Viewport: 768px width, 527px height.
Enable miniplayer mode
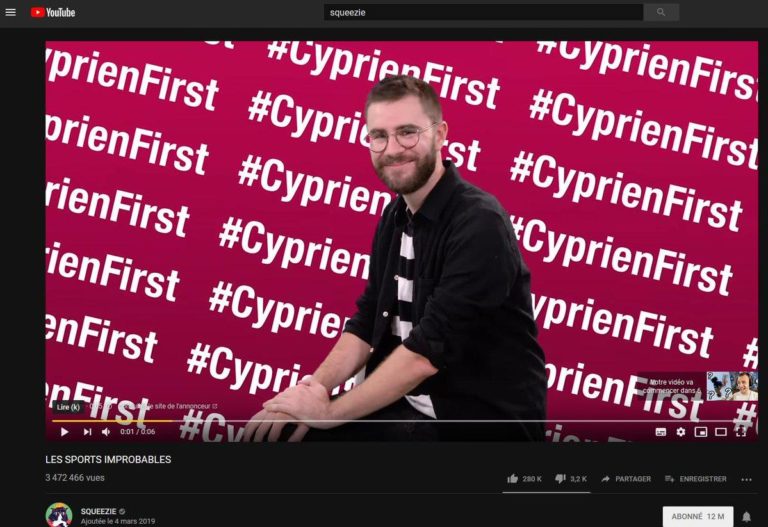701,432
